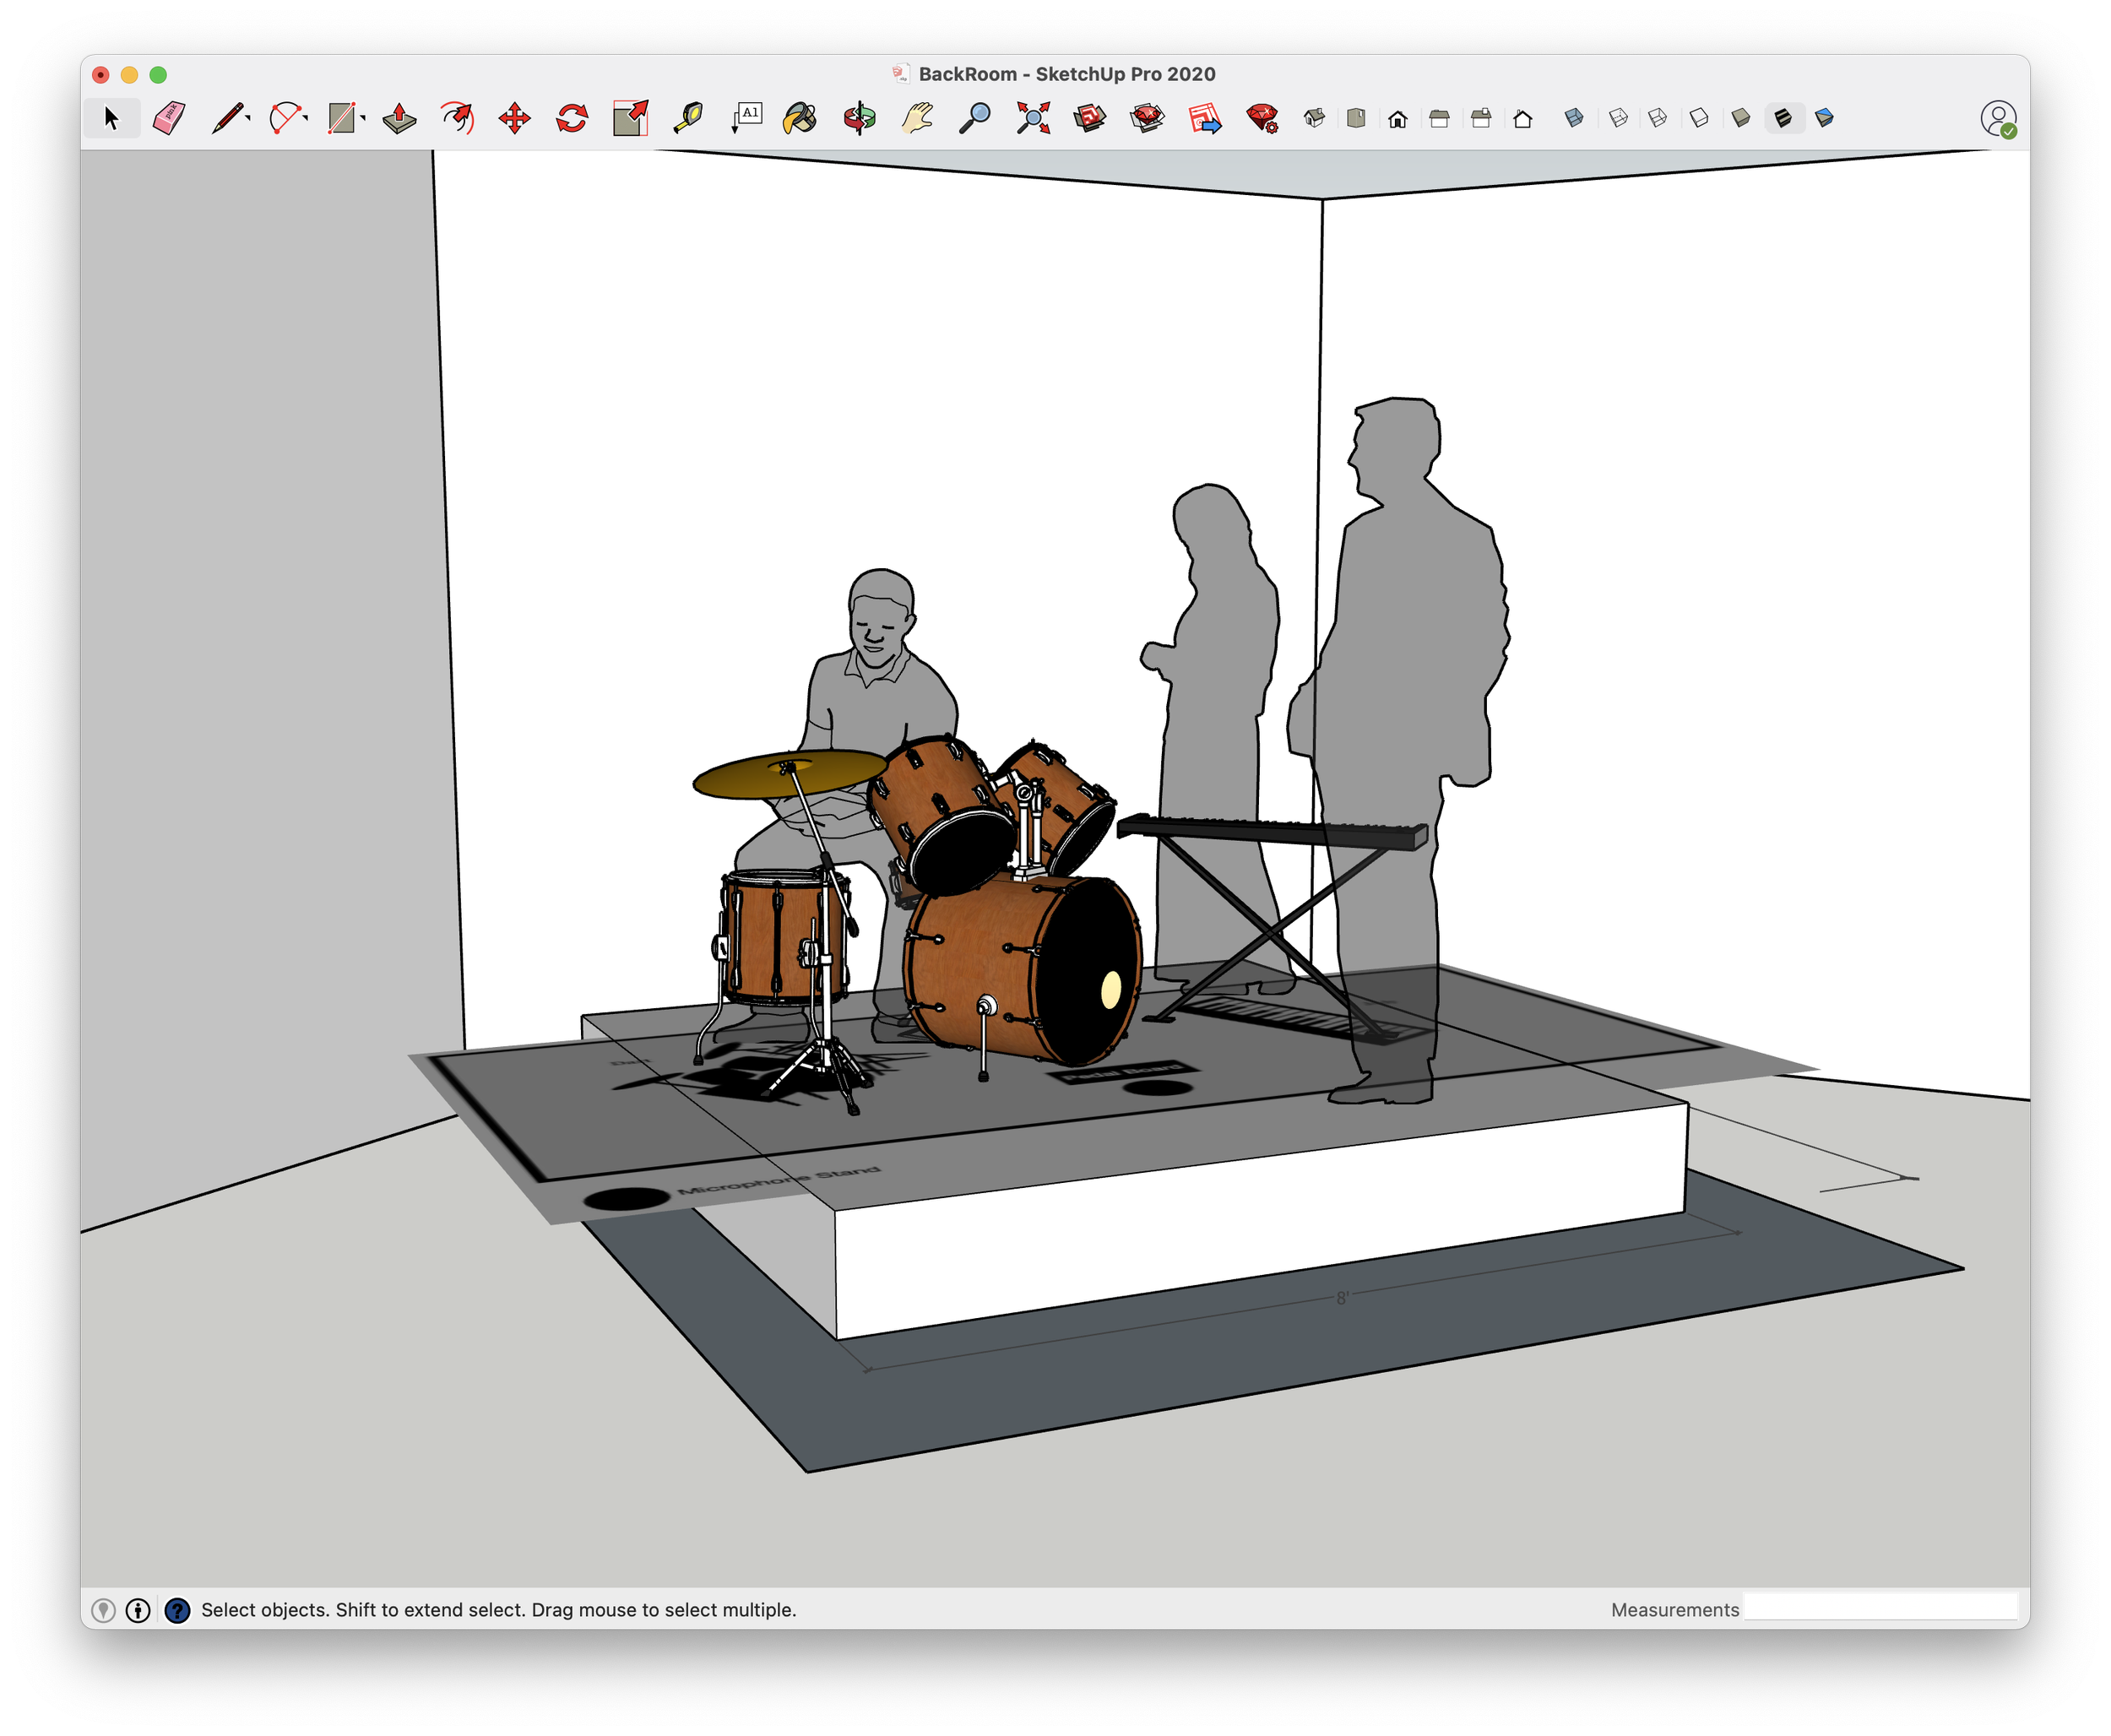This screenshot has height=1736, width=2111.
Task: Open the 3D Warehouse
Action: click(x=1090, y=118)
